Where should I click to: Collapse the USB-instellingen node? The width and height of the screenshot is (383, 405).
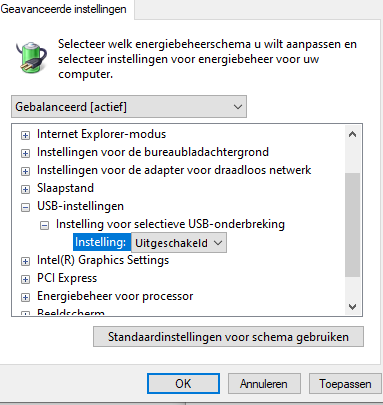pos(25,207)
